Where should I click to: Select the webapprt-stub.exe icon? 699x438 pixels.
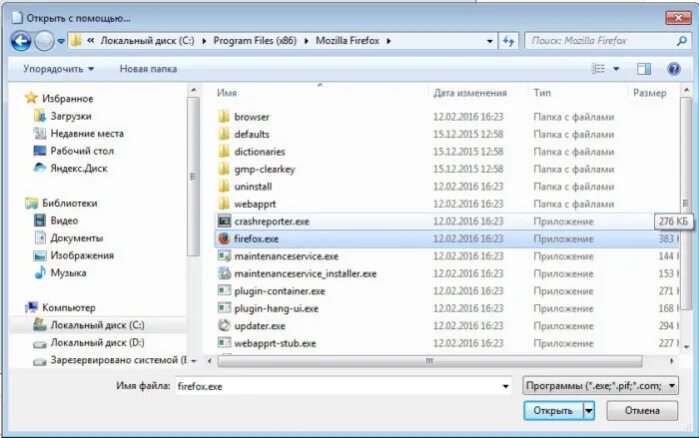(224, 343)
